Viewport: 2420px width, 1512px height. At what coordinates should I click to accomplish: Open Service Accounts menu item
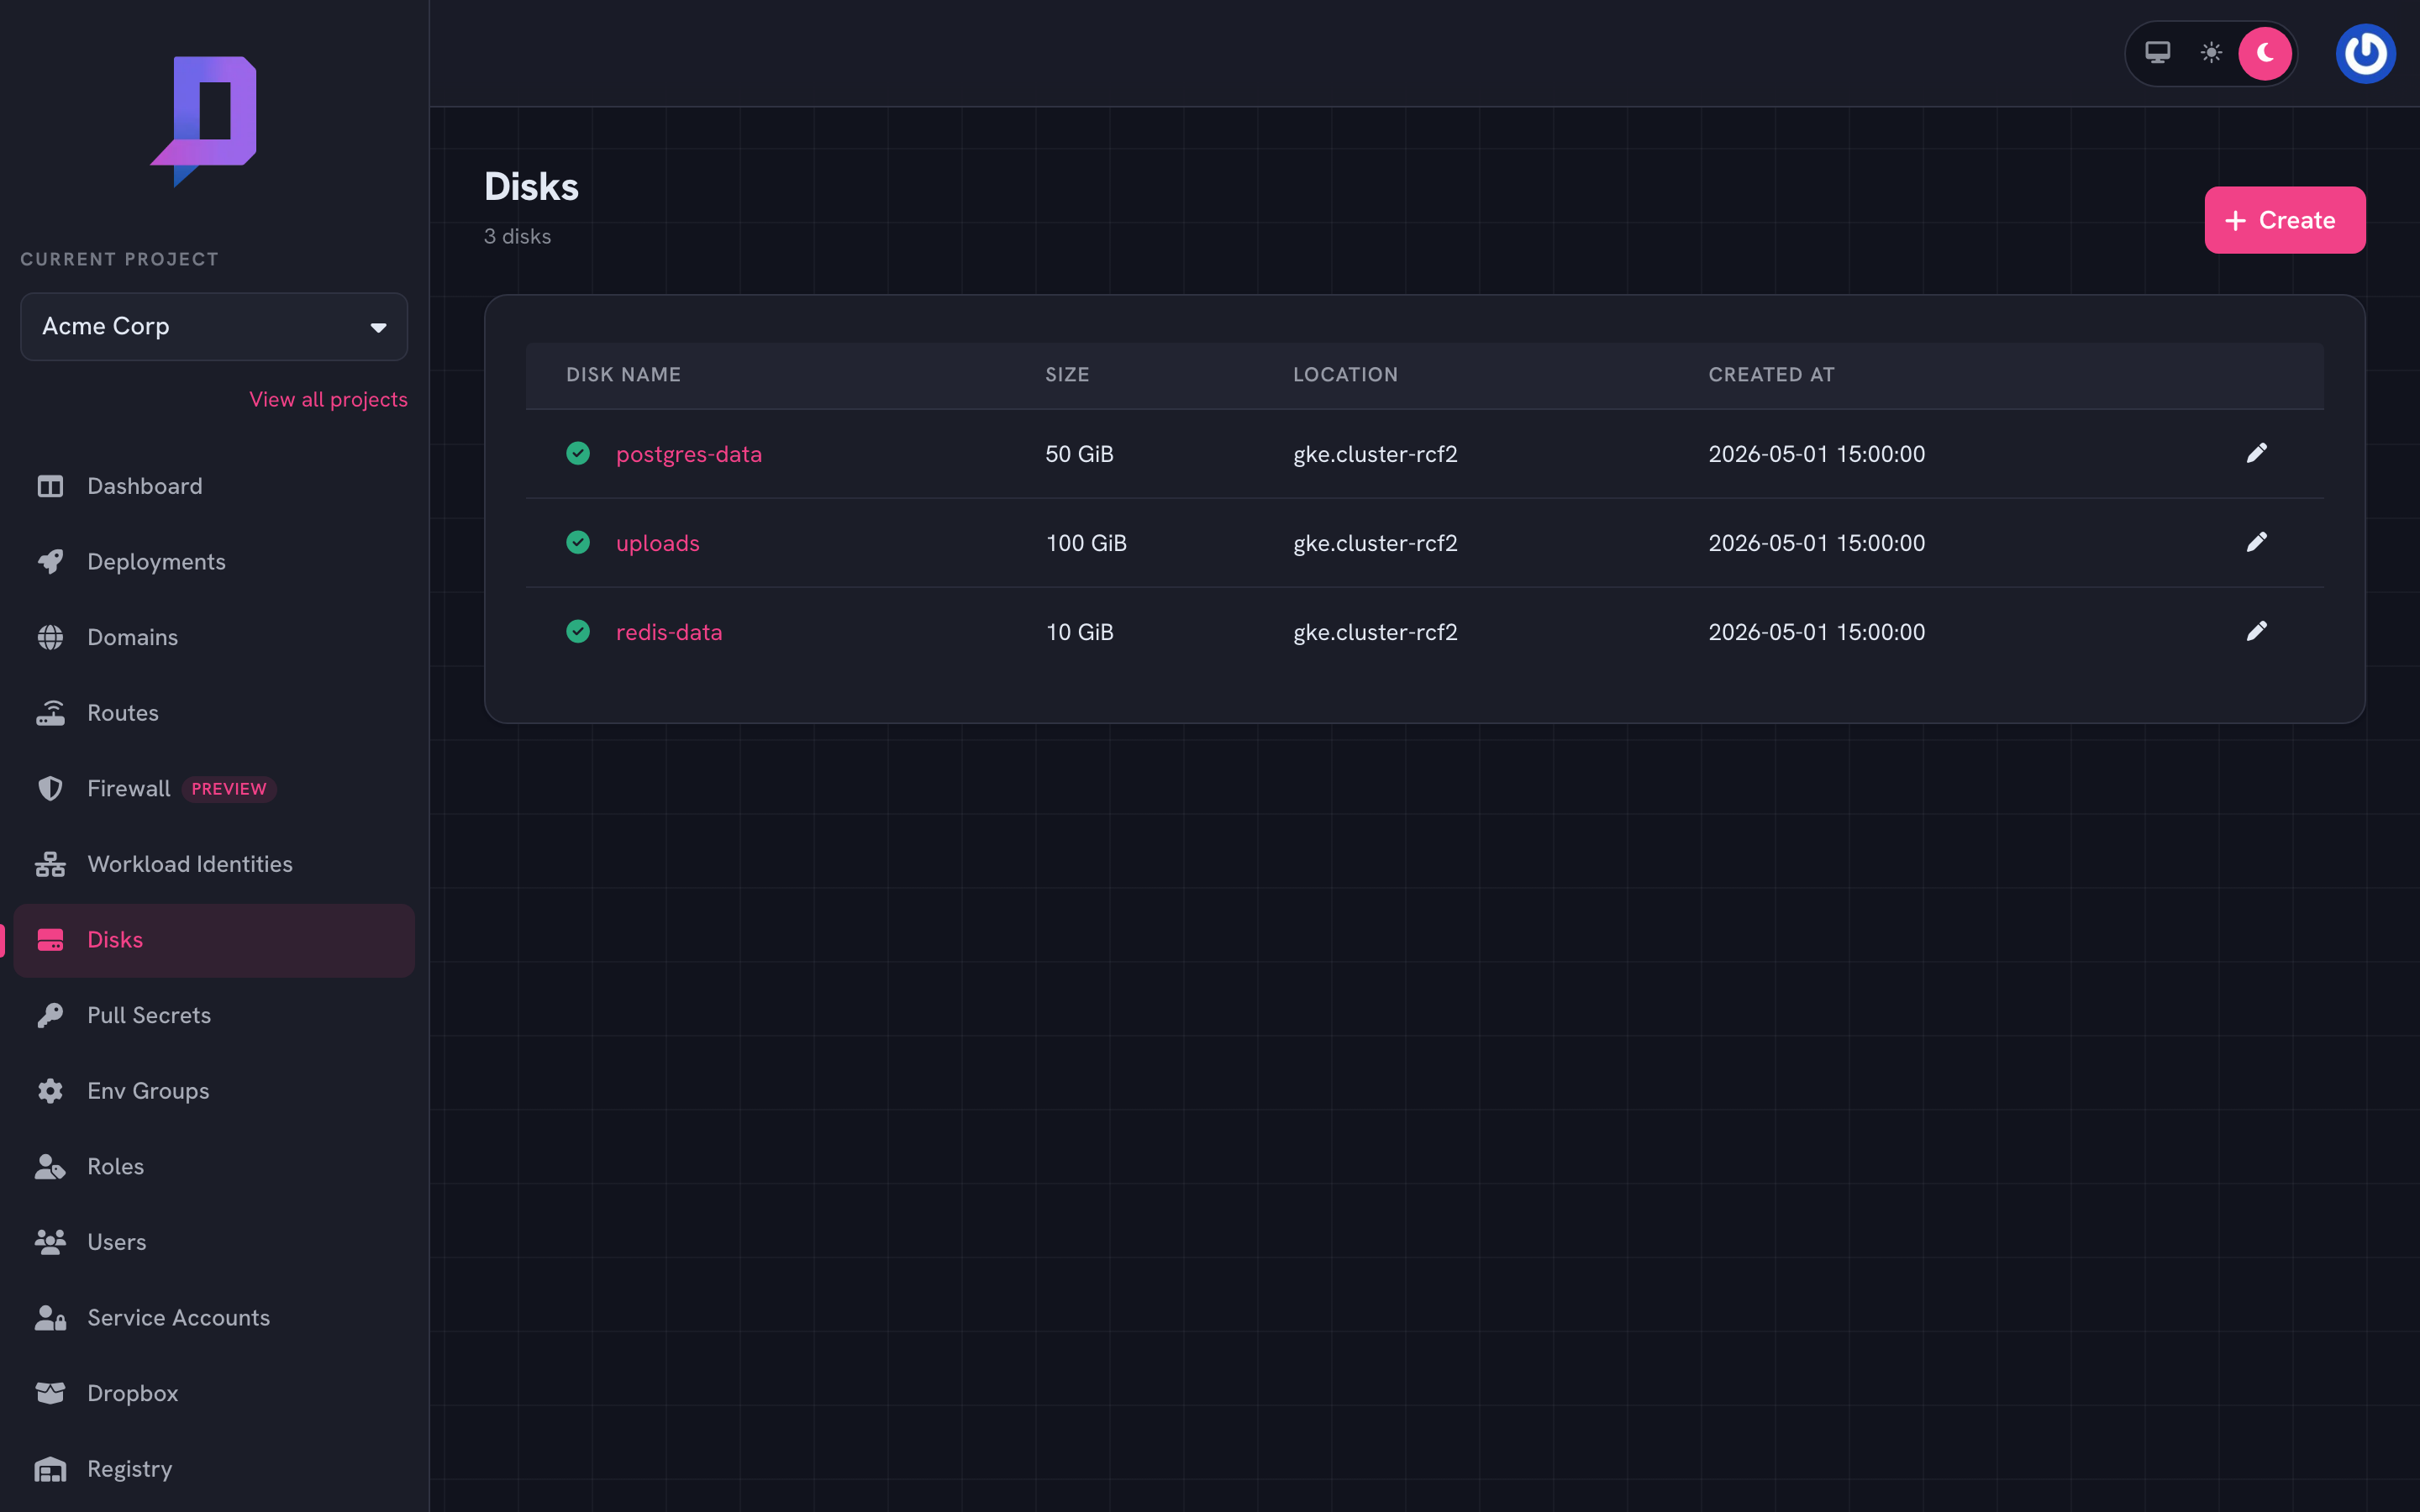[214, 1318]
